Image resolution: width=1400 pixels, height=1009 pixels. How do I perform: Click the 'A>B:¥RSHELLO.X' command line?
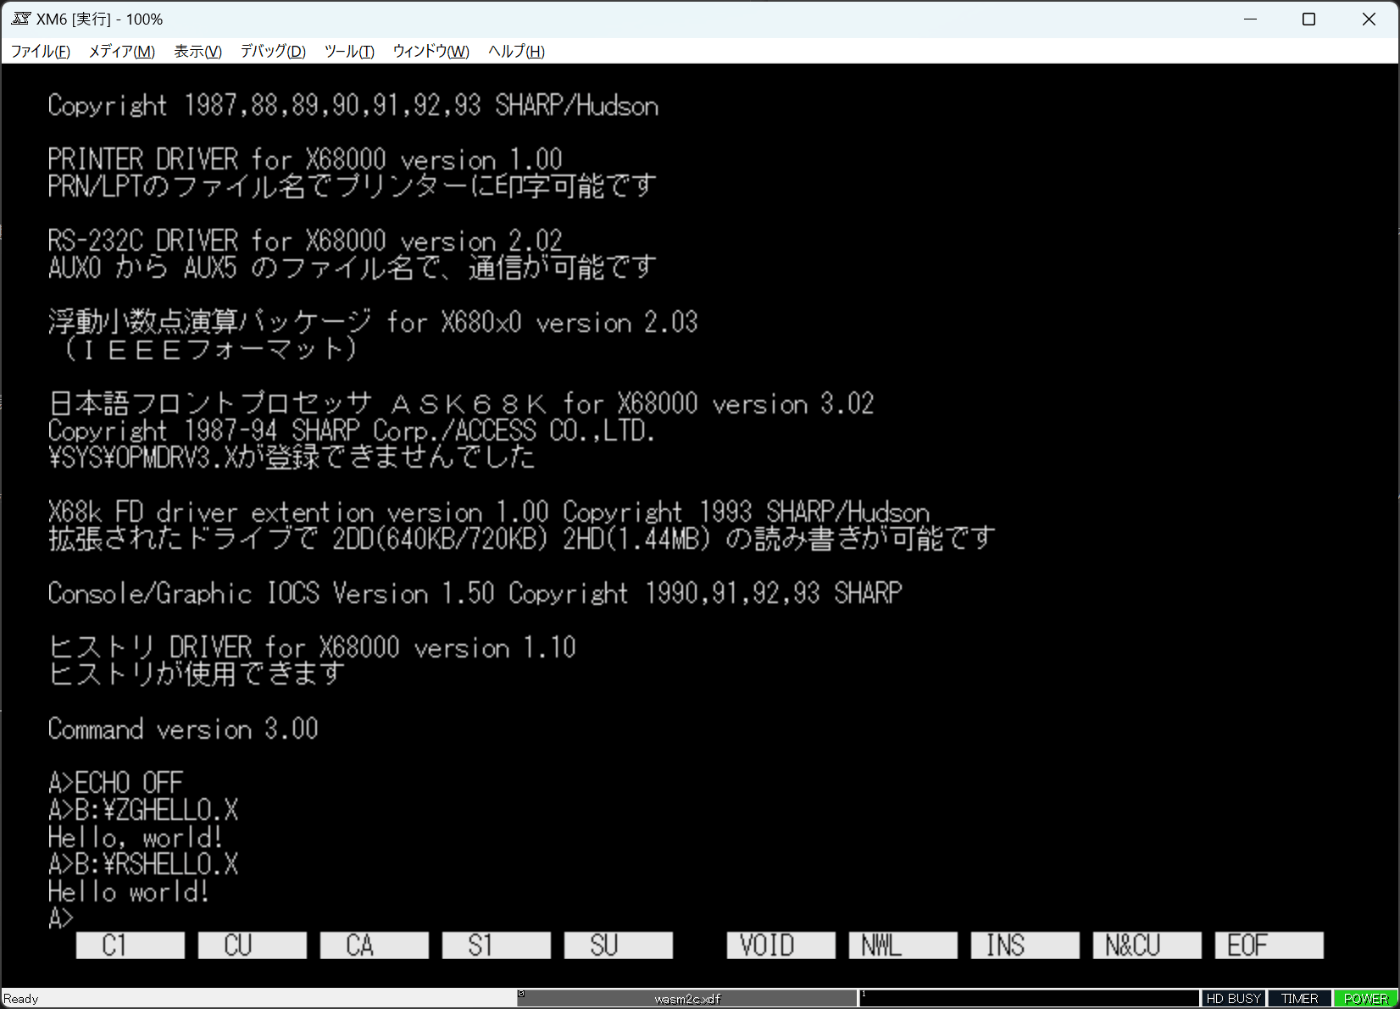tap(143, 863)
